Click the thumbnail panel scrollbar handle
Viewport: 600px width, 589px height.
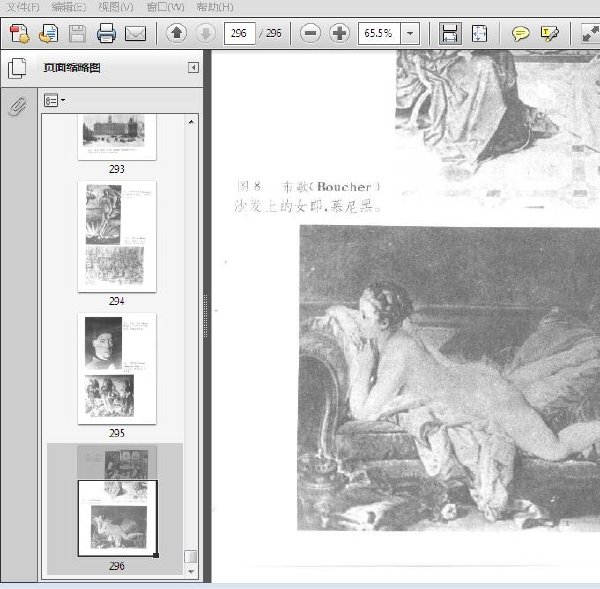click(191, 557)
